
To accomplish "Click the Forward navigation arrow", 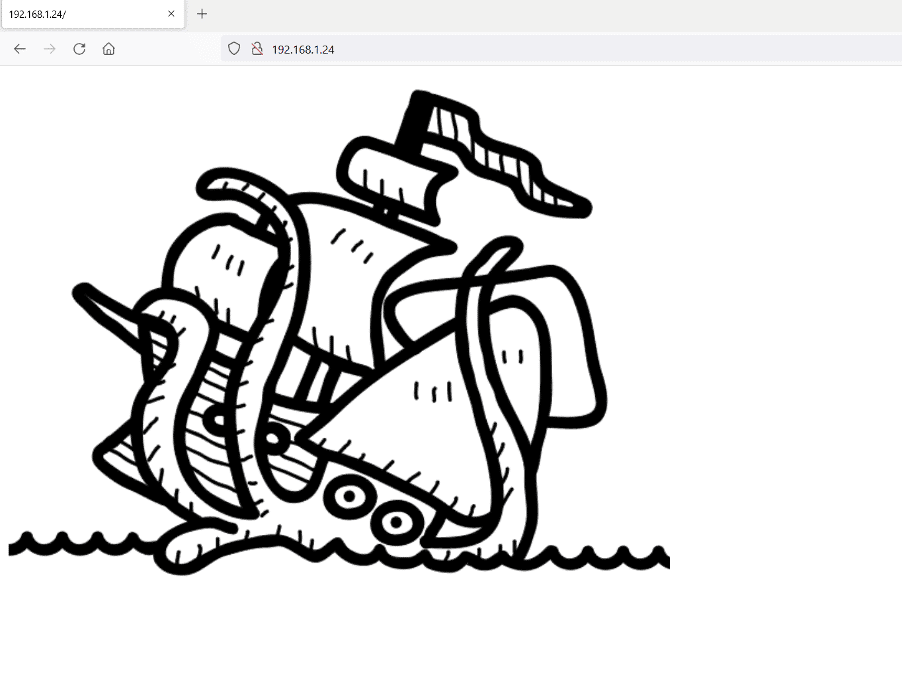I will pos(49,49).
